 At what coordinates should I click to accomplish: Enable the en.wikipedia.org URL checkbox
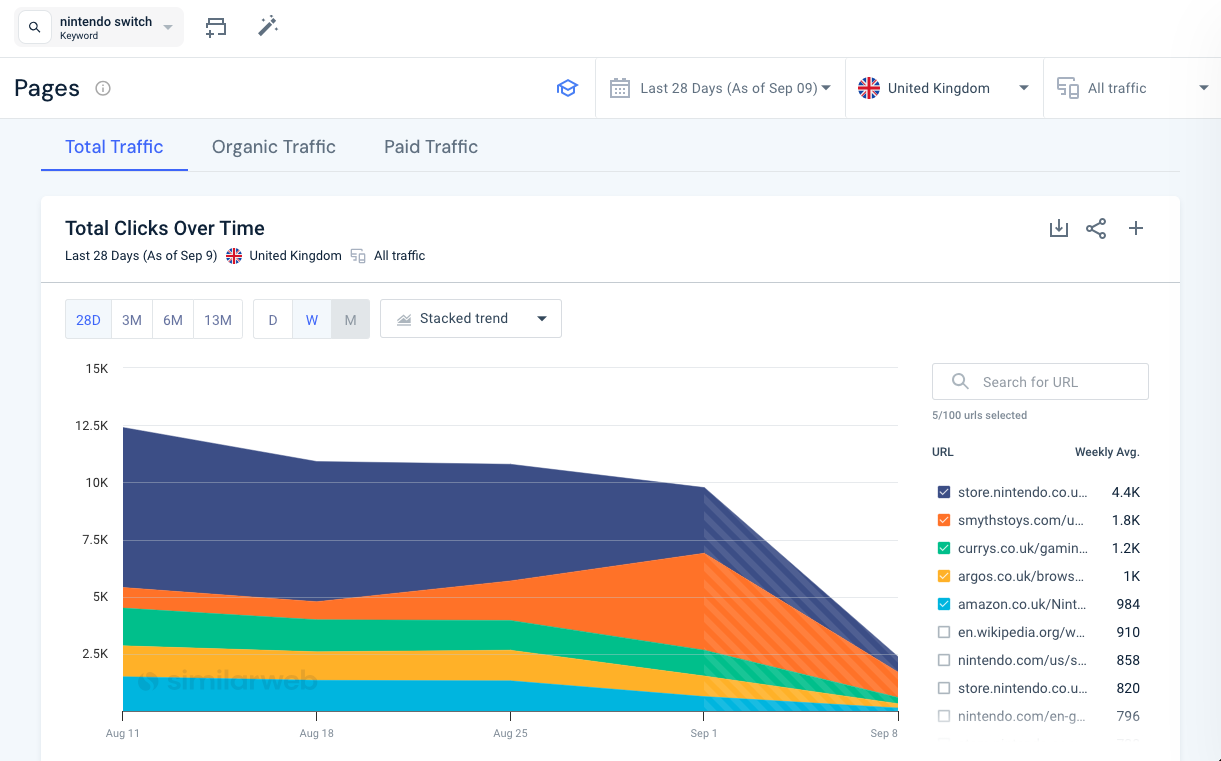pyautogui.click(x=944, y=632)
